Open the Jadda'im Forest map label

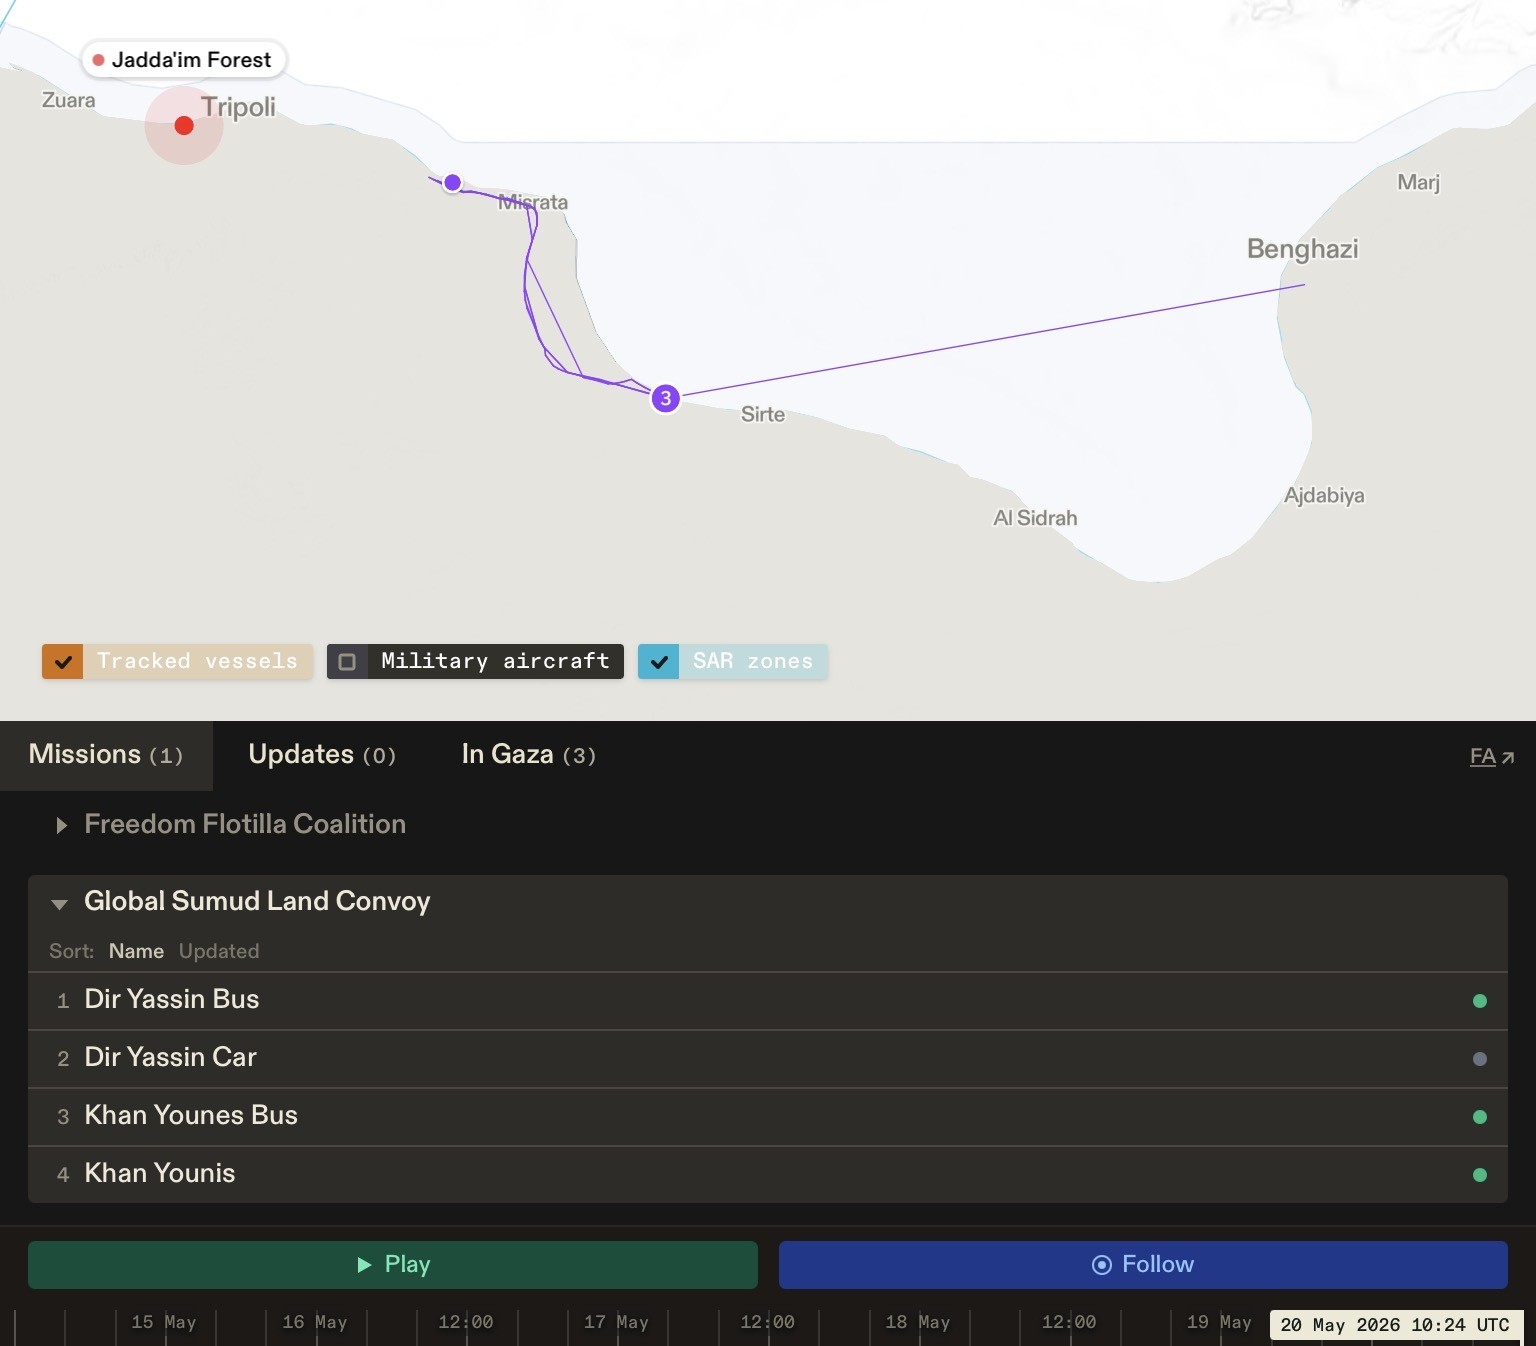[x=183, y=60]
